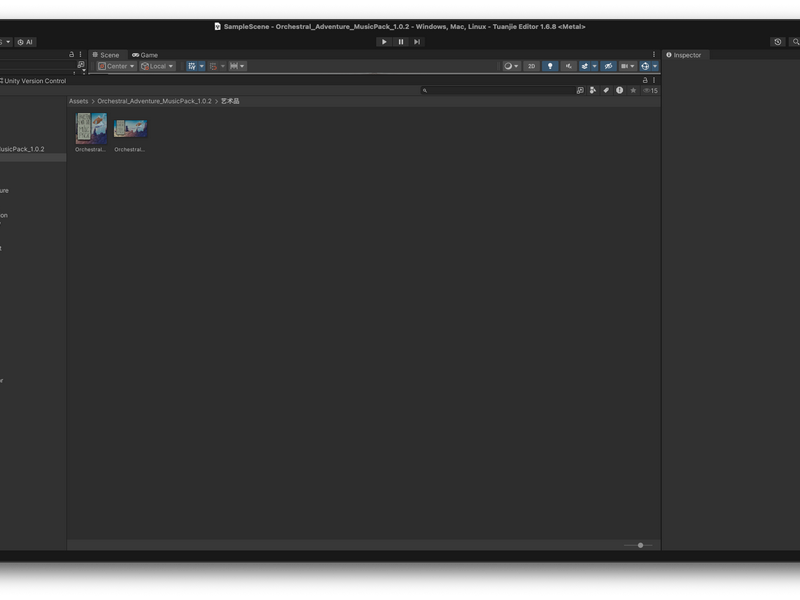This screenshot has width=800, height=600.
Task: Advance one frame with the Step button
Action: [417, 42]
